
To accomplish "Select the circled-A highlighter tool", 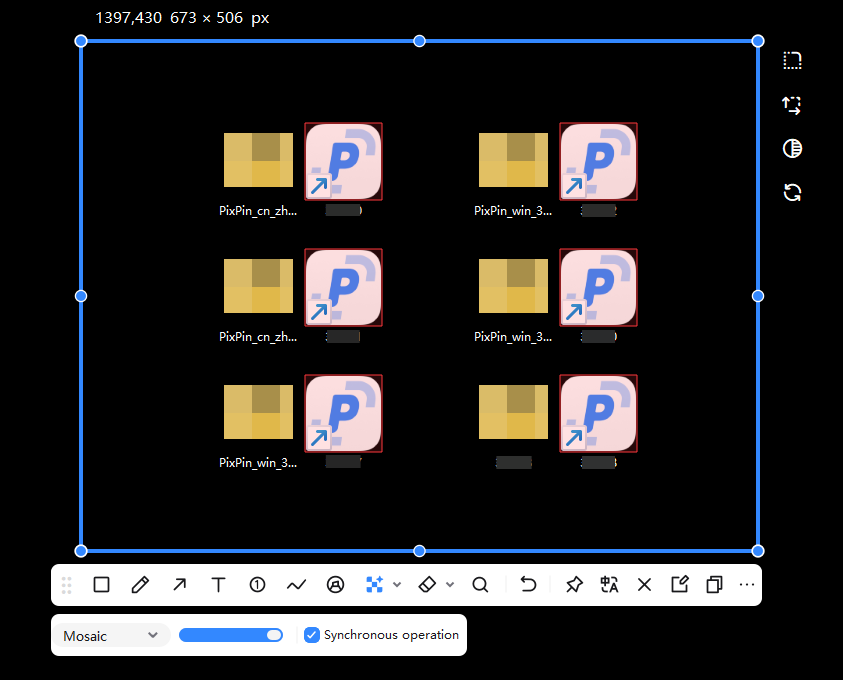I will pyautogui.click(x=335, y=584).
